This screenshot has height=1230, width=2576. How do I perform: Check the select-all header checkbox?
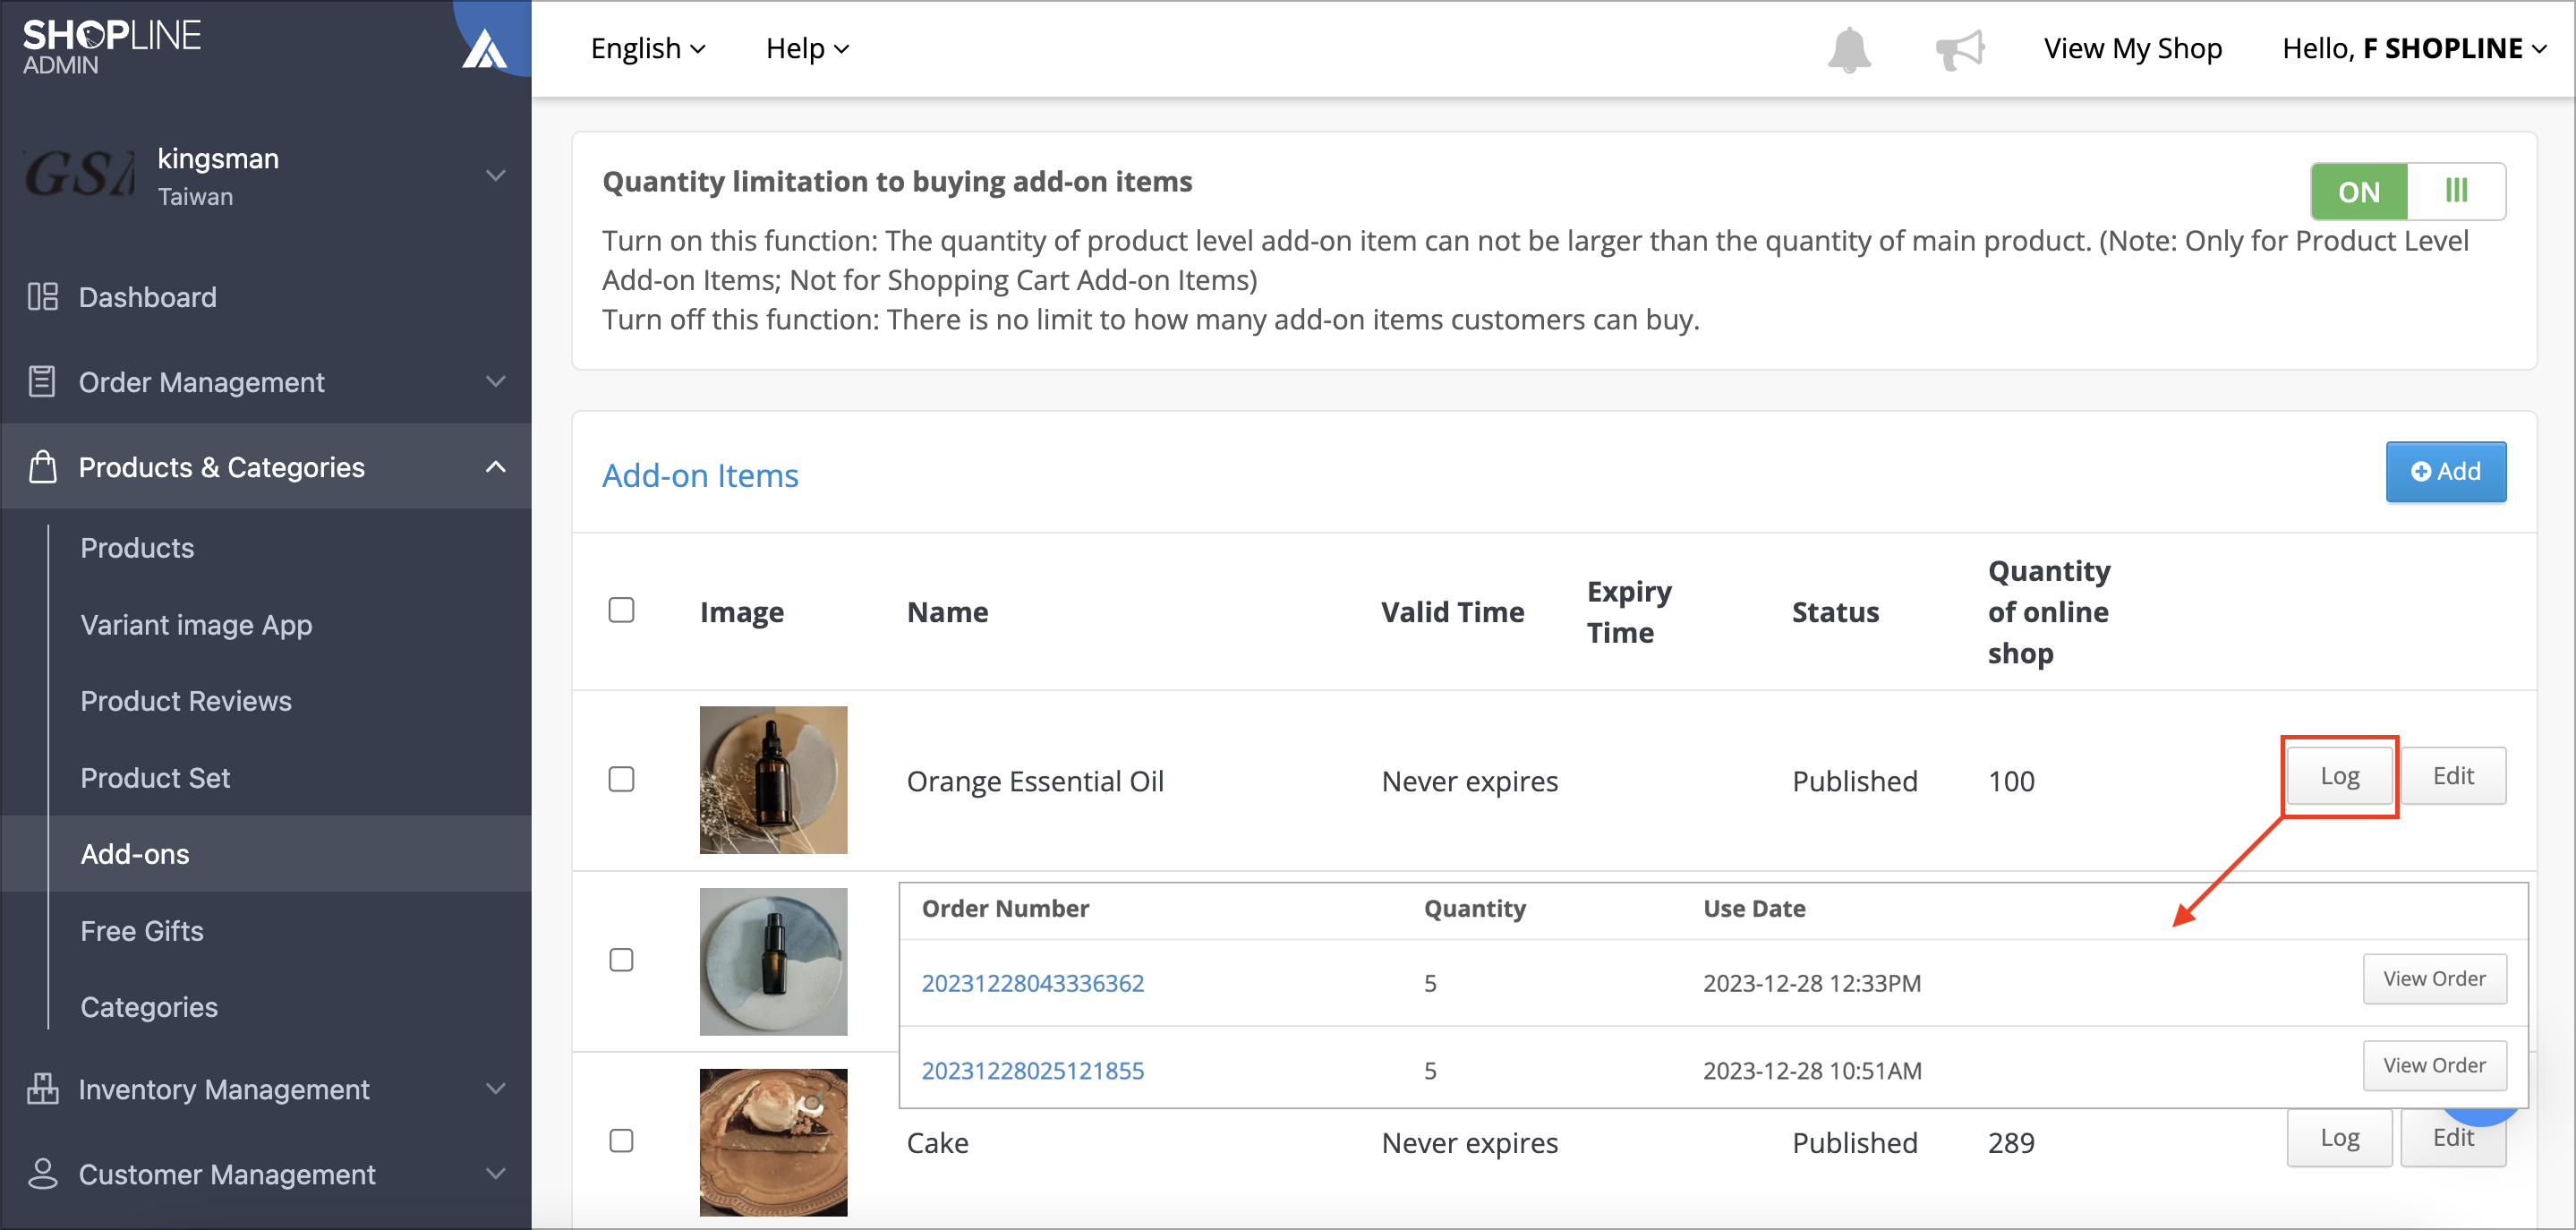(621, 610)
